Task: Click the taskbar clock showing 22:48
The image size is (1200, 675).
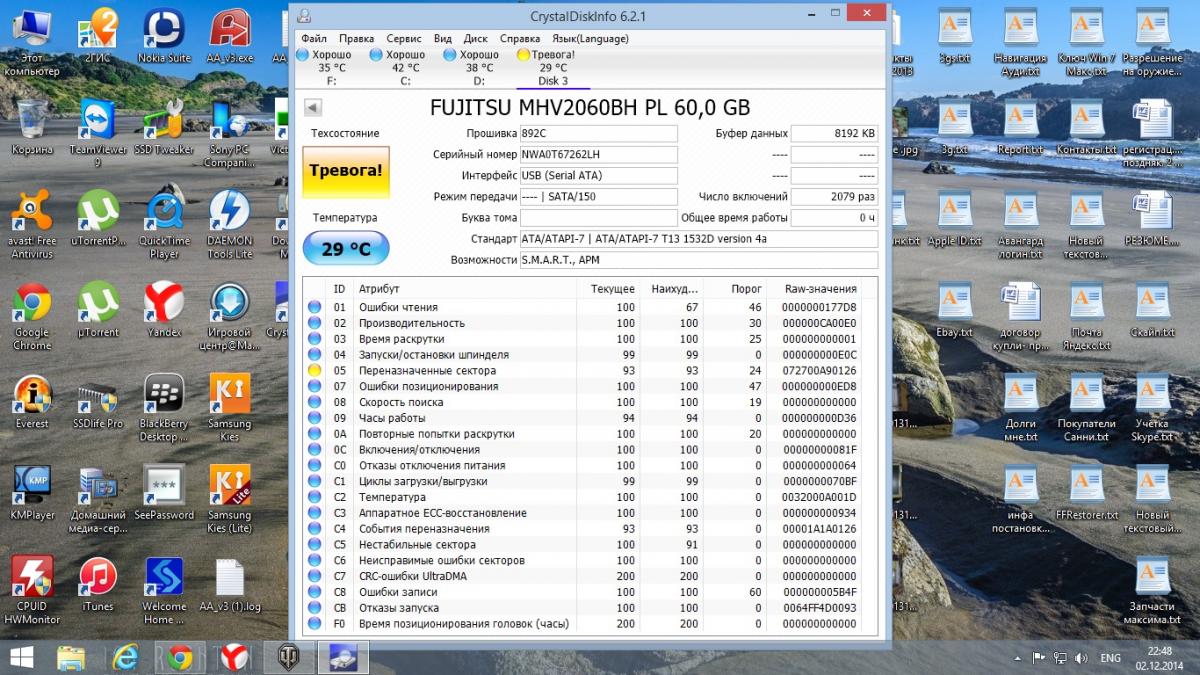Action: pyautogui.click(x=1160, y=657)
